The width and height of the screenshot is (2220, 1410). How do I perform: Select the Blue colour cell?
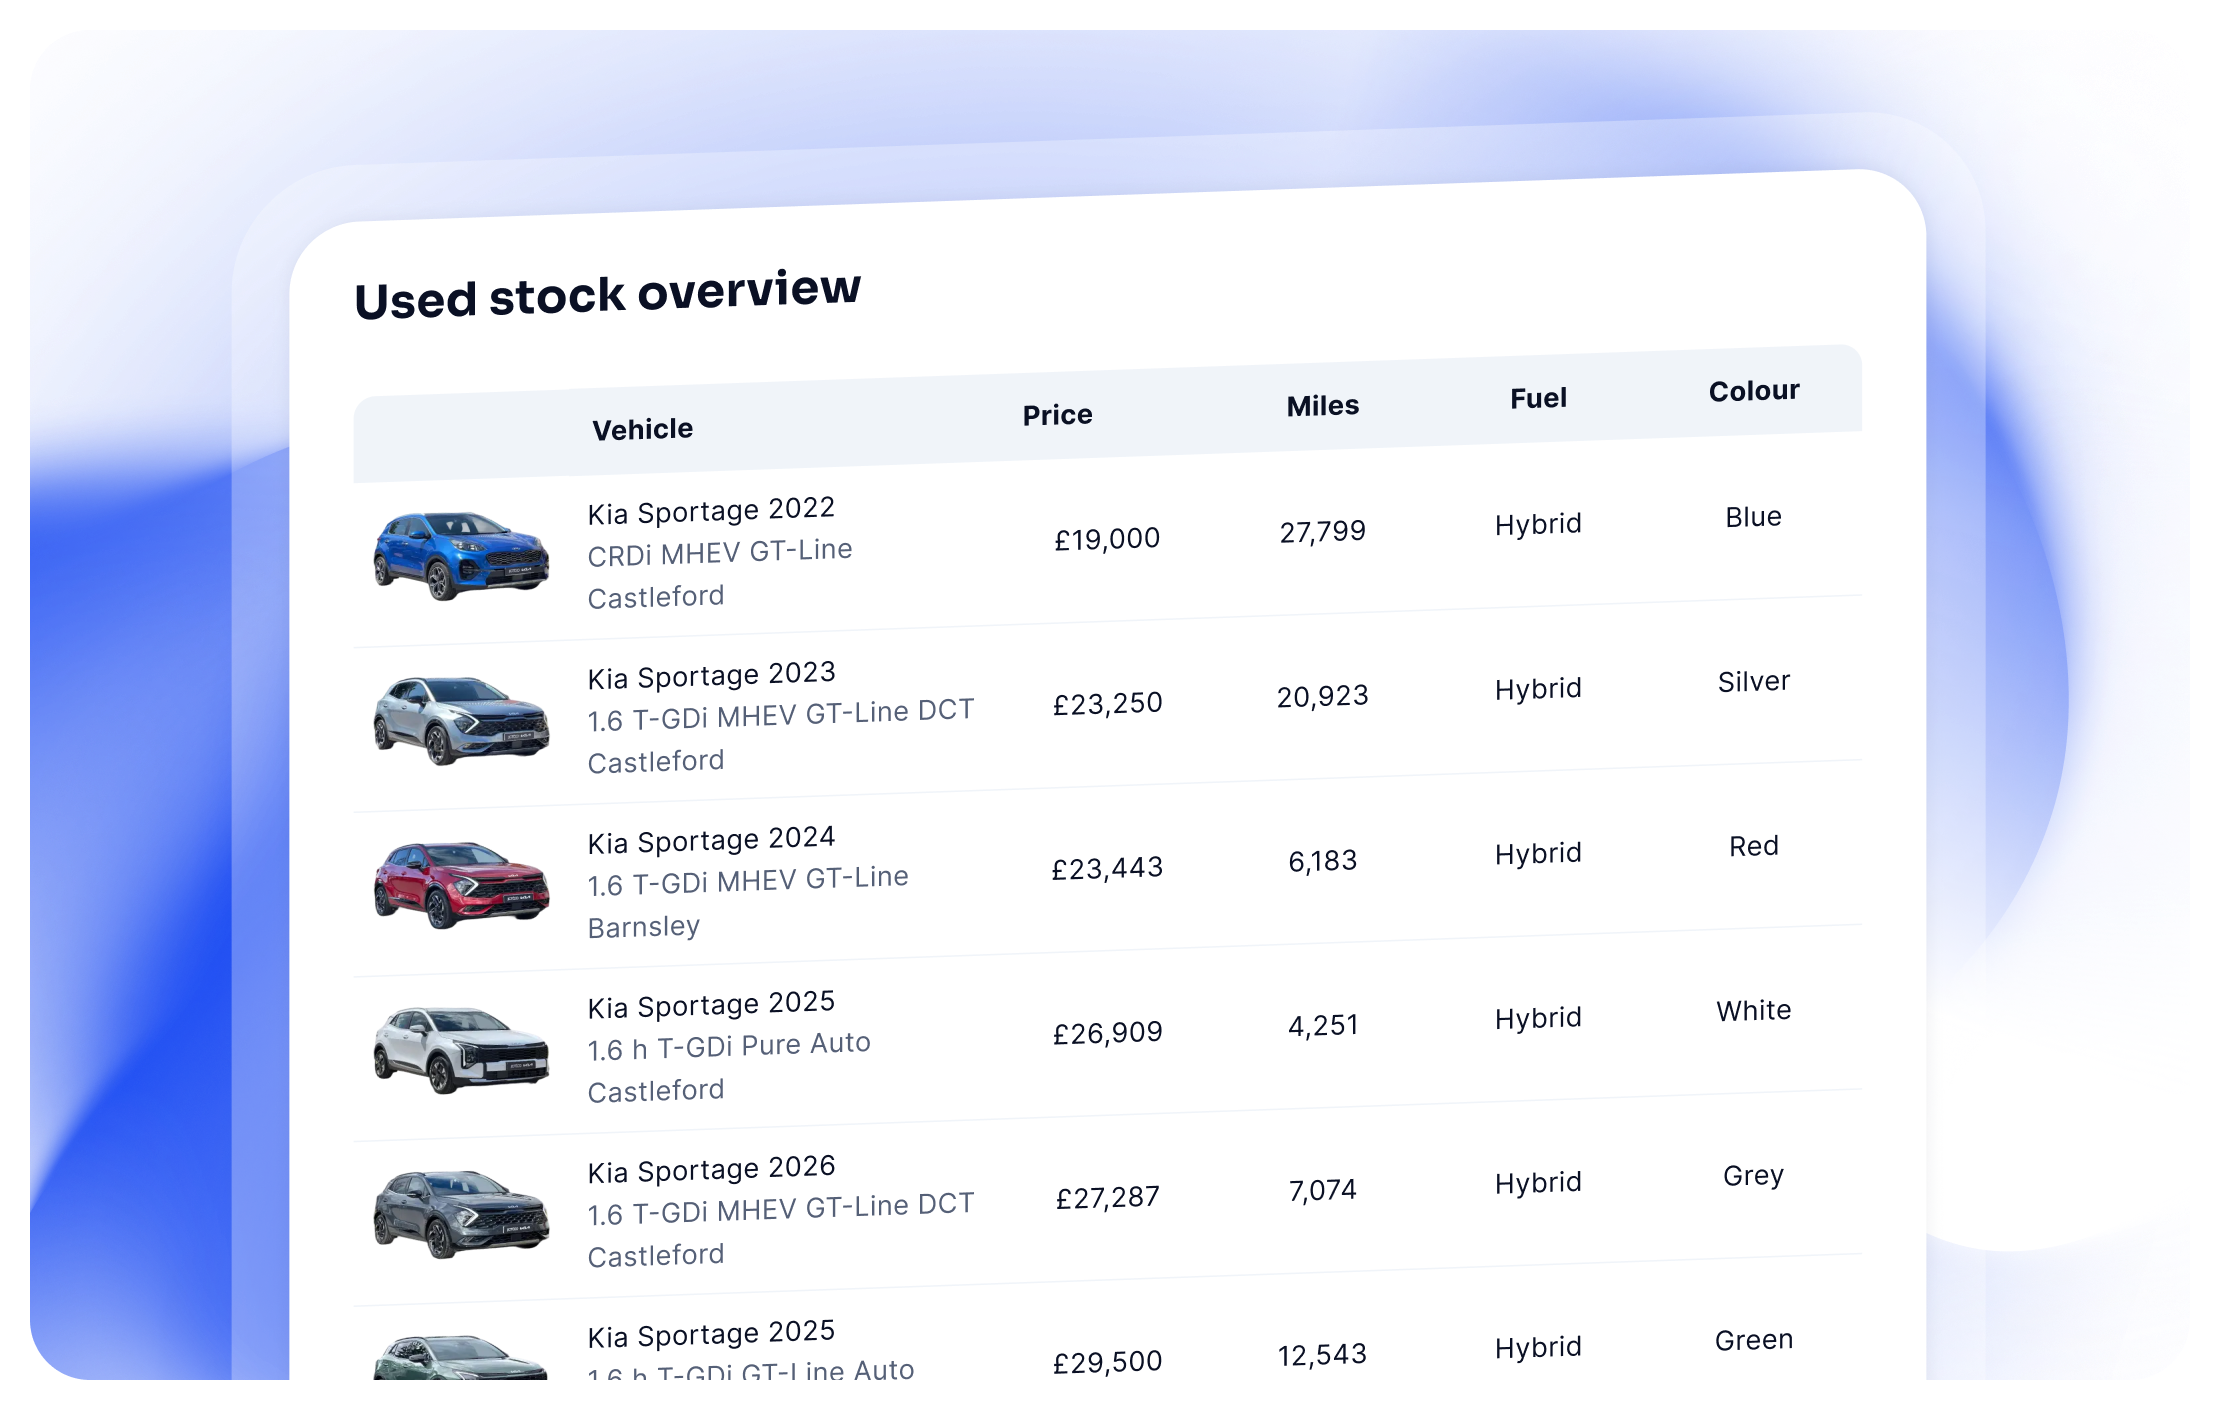pos(1754,517)
